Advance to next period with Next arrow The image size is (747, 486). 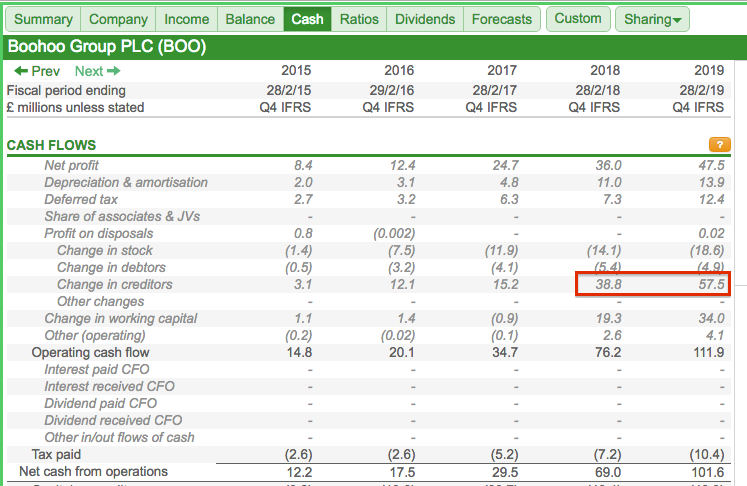98,71
